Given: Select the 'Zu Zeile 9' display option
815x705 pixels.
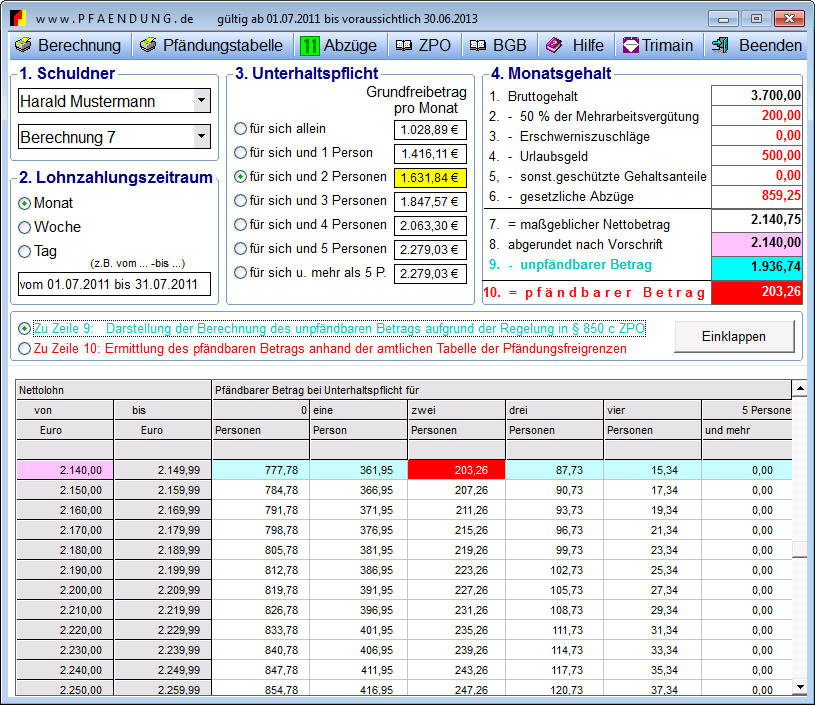Looking at the screenshot, I should tap(24, 329).
